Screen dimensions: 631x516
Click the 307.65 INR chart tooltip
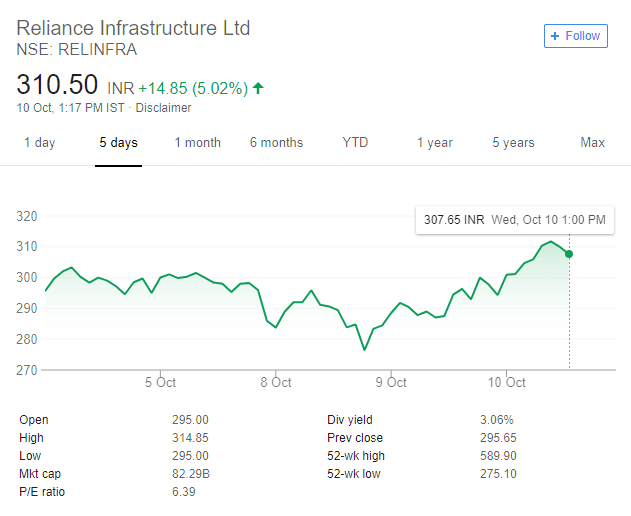[x=515, y=220]
